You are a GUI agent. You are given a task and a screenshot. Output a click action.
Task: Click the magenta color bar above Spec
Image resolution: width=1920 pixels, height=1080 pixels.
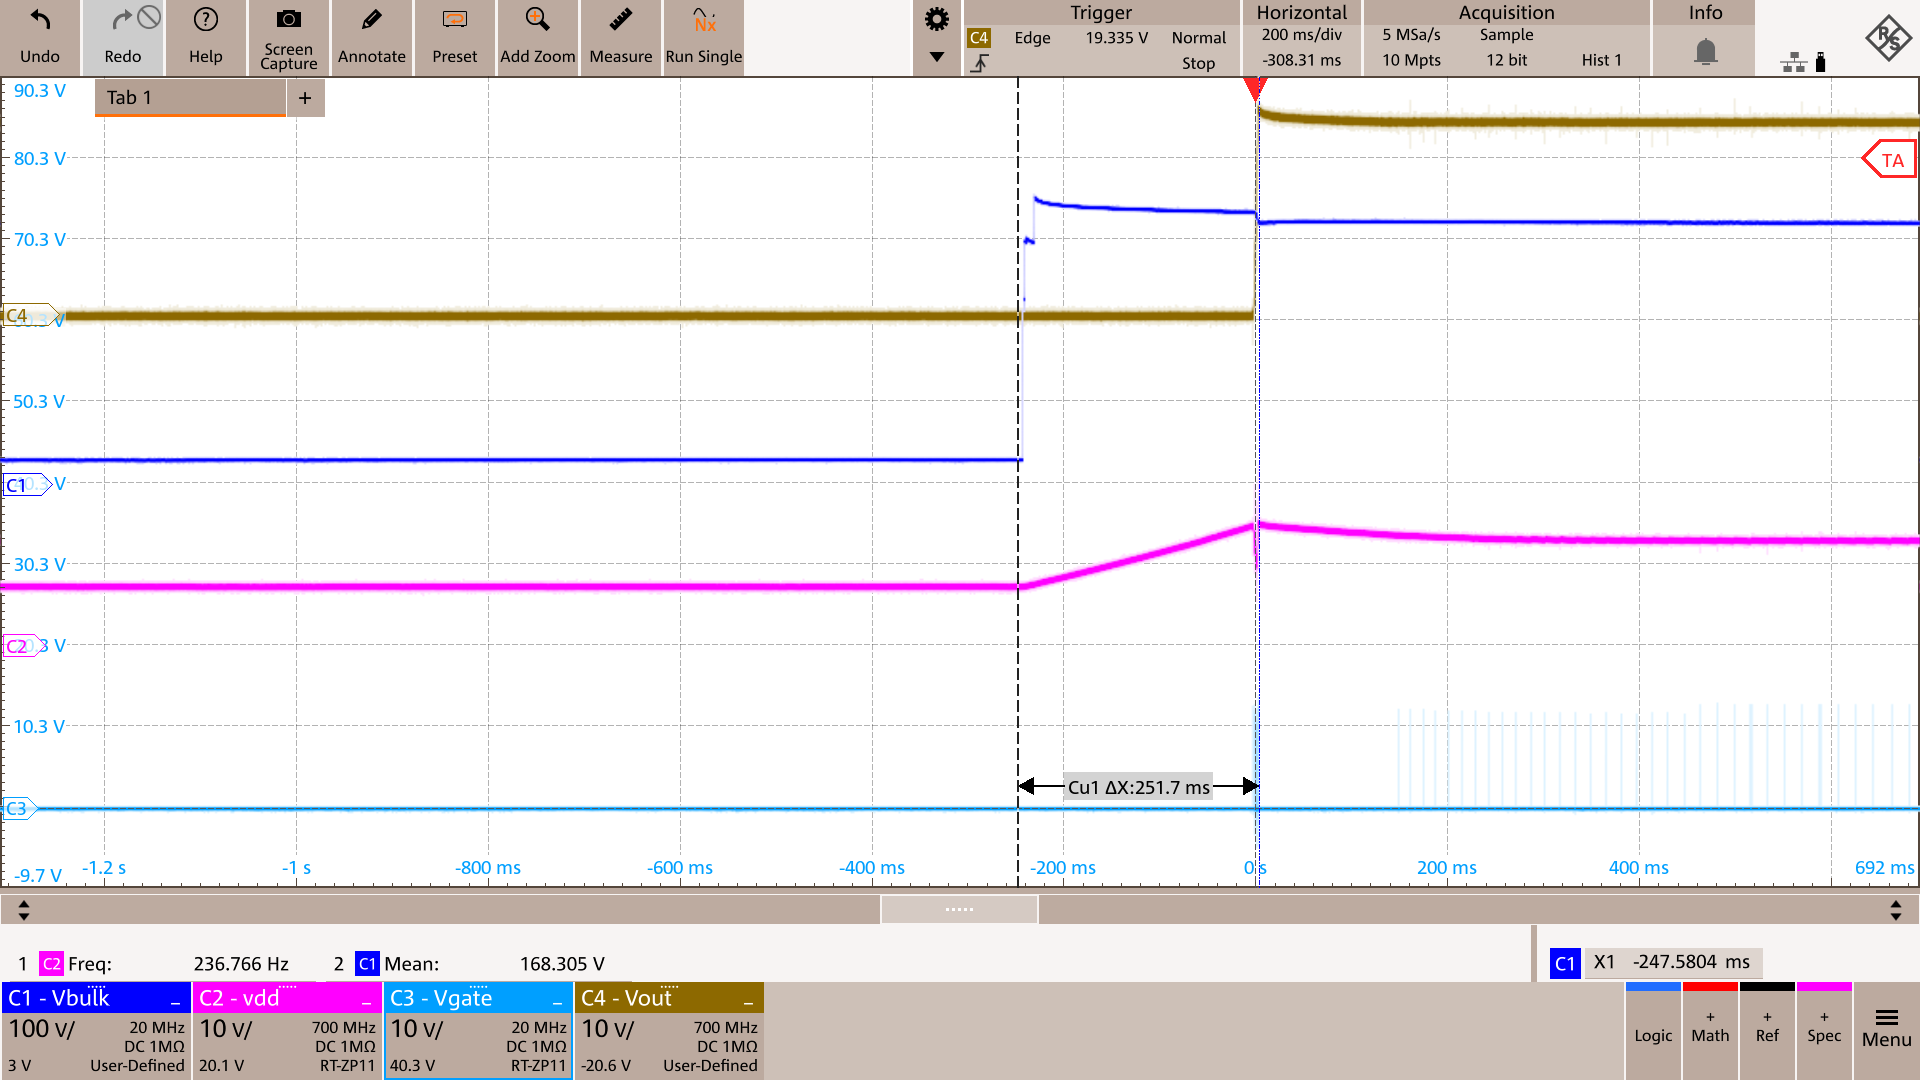click(1824, 986)
